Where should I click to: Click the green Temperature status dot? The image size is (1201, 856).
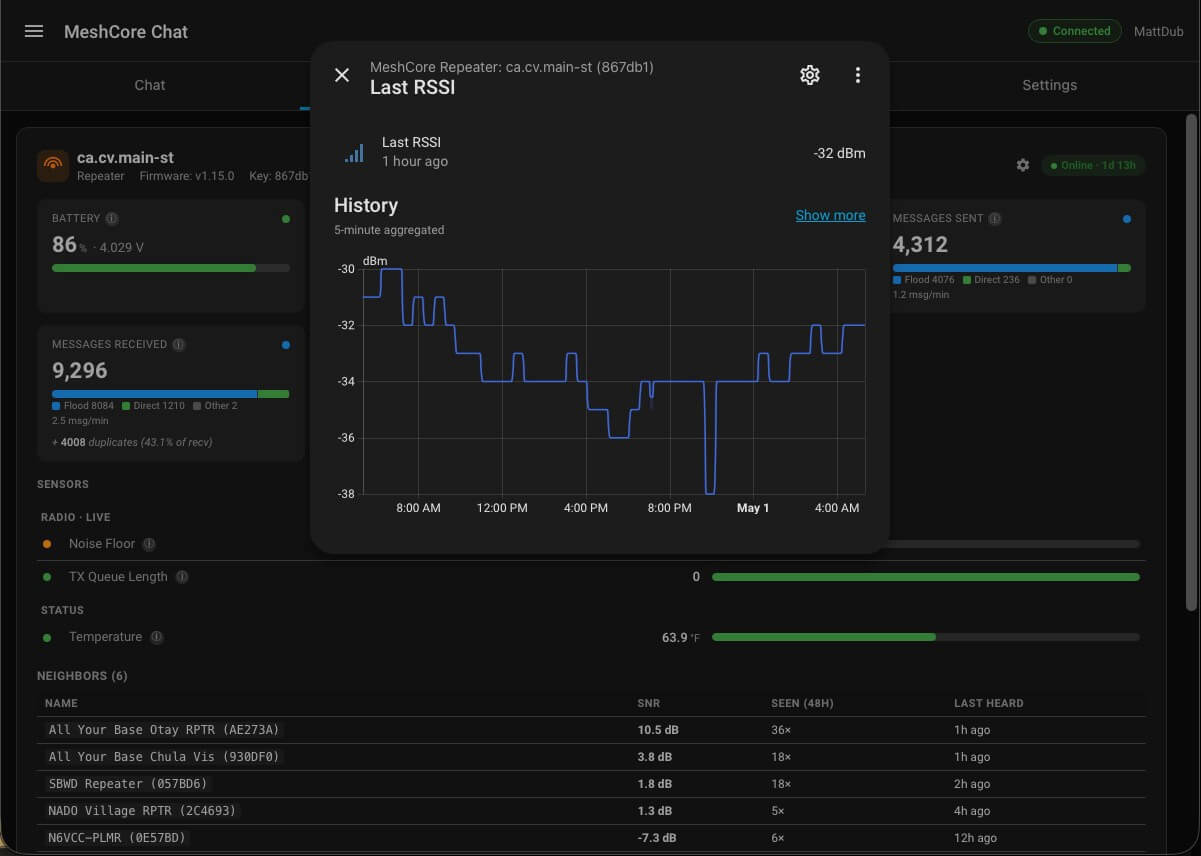(x=47, y=637)
